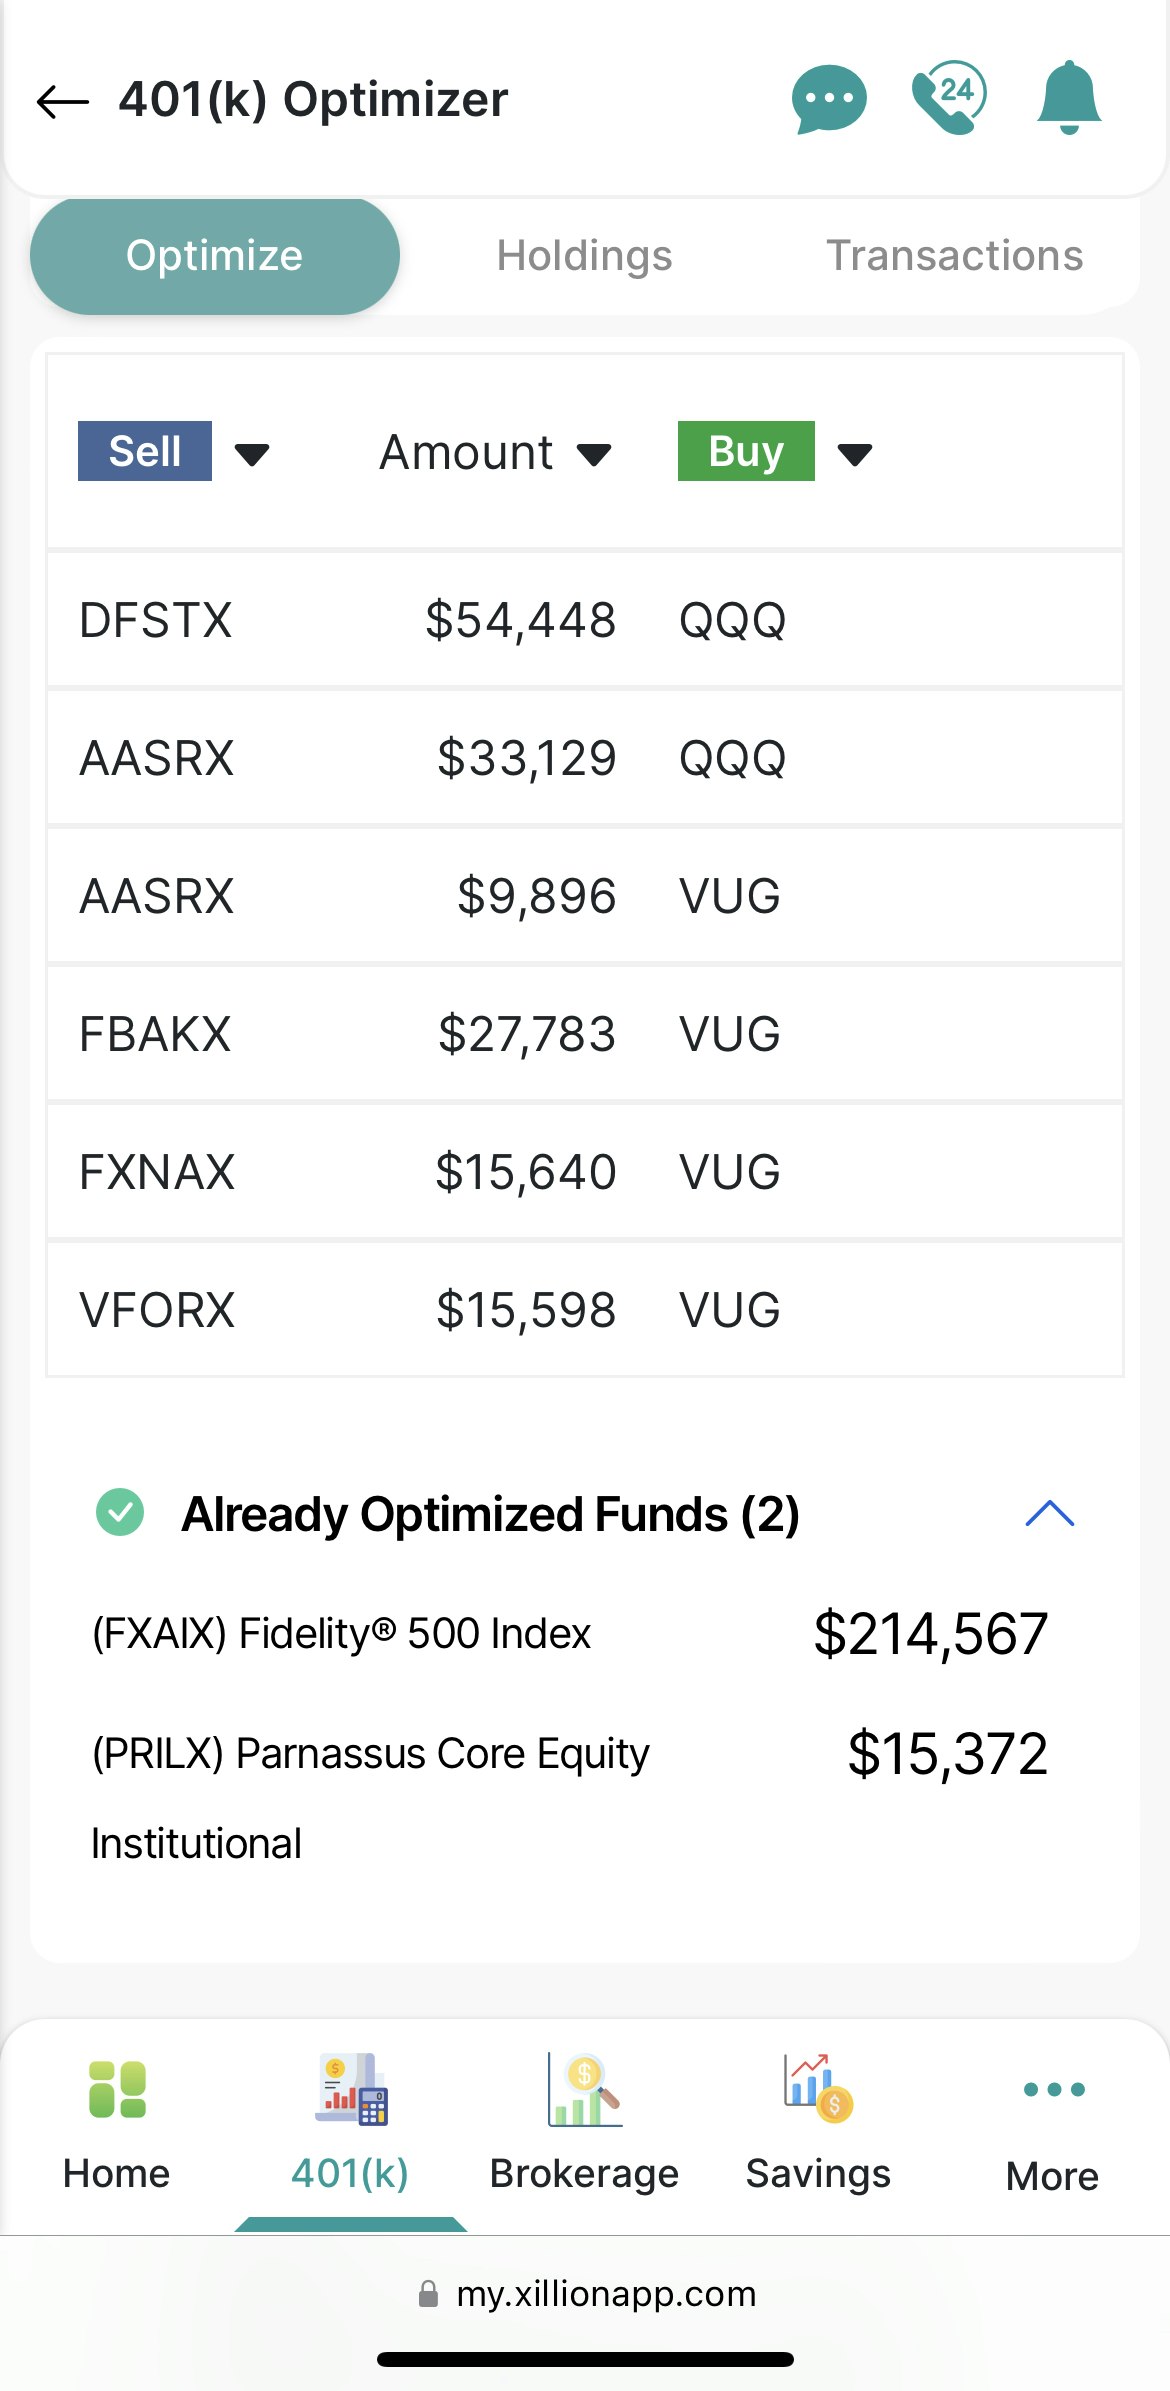Tap the More three-dots icon

(x=1054, y=2089)
